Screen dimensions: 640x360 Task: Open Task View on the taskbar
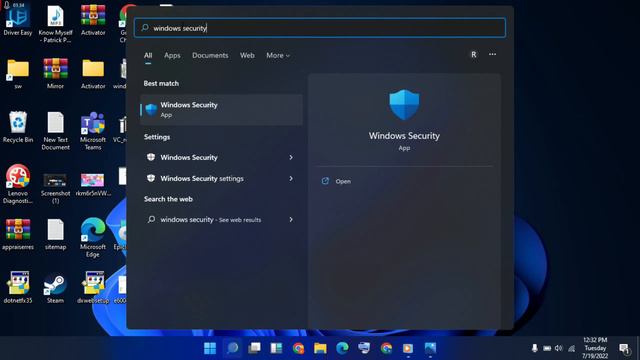point(255,348)
